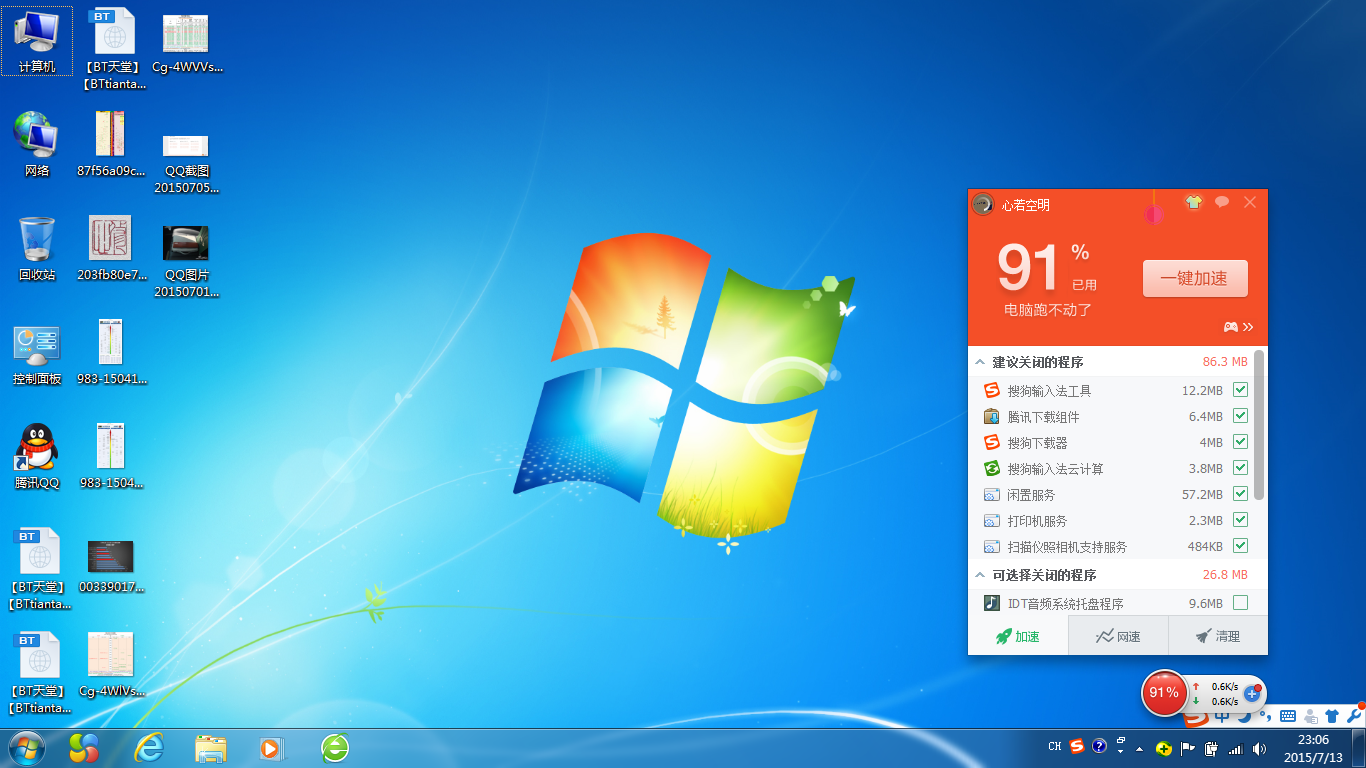Select the 203fb80e7... file on desktop

coord(111,250)
